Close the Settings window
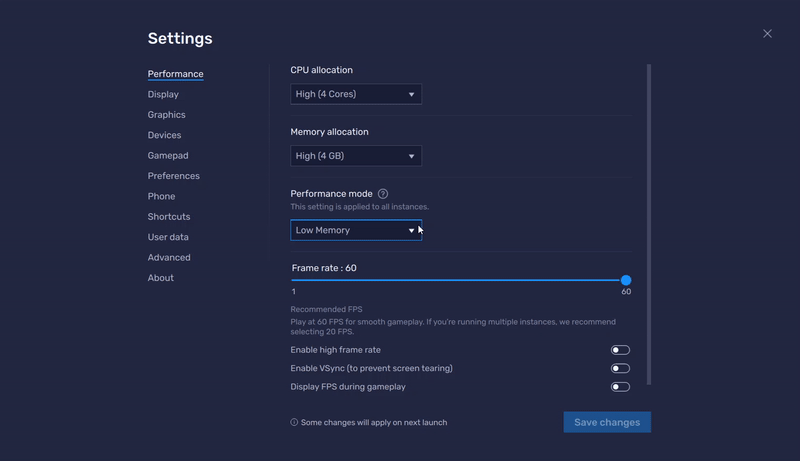 click(767, 34)
